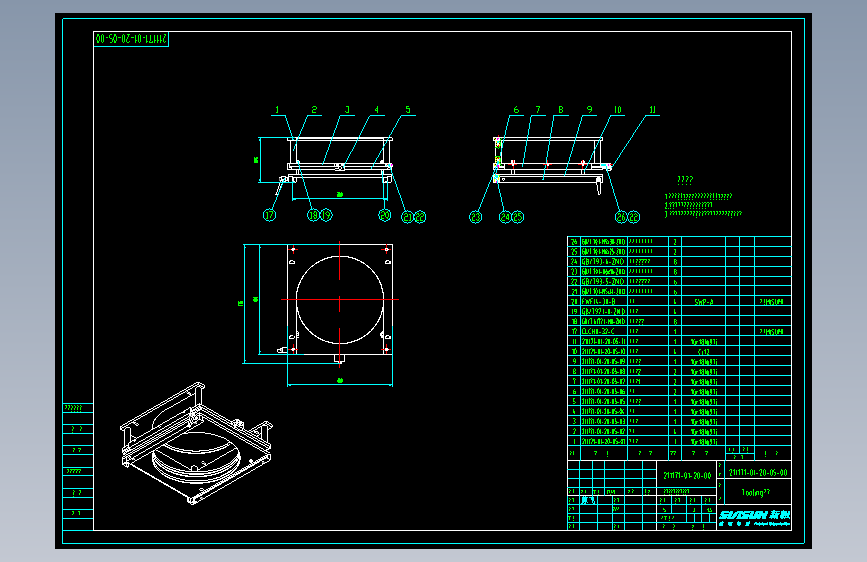867x562 pixels.
Task: Click part callout number 4 label
Action: click(x=377, y=110)
